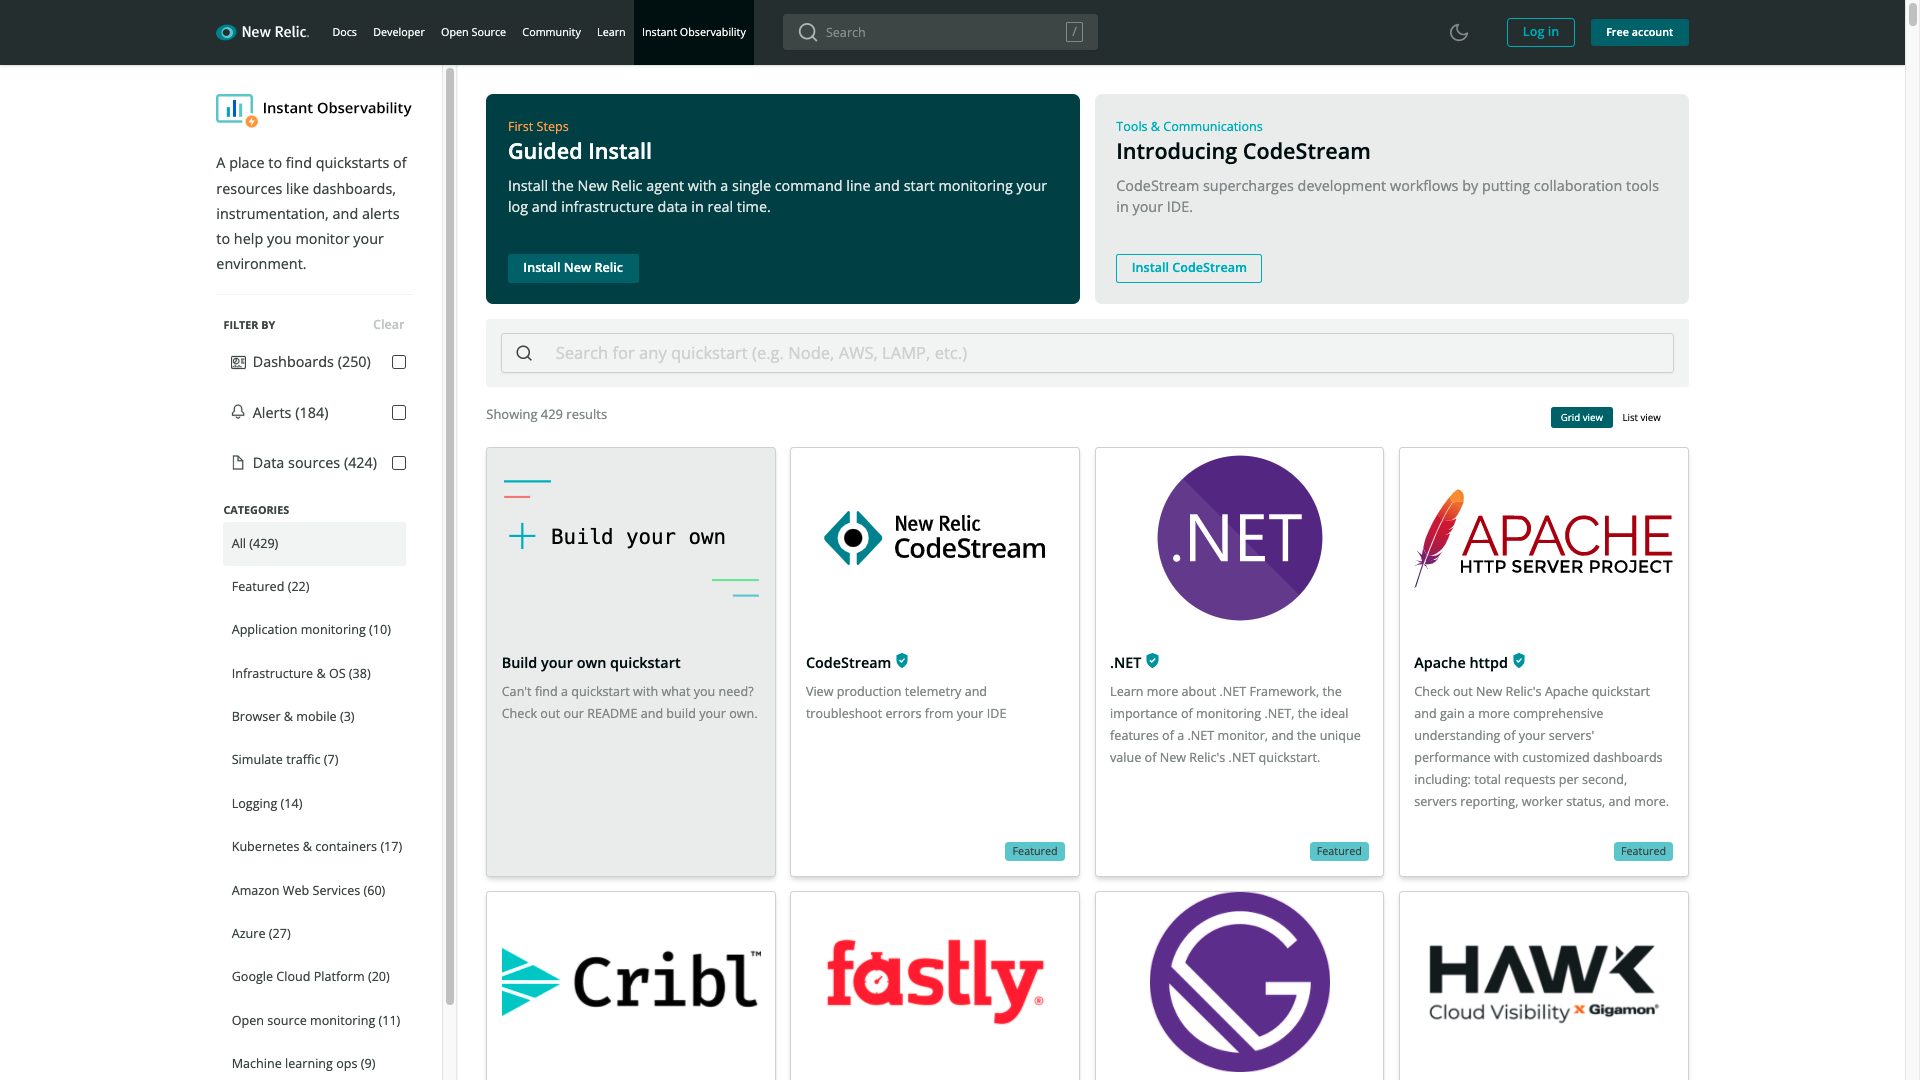Click the CodeStream verified shield badge
Screen dimensions: 1920x1080
(x=902, y=661)
